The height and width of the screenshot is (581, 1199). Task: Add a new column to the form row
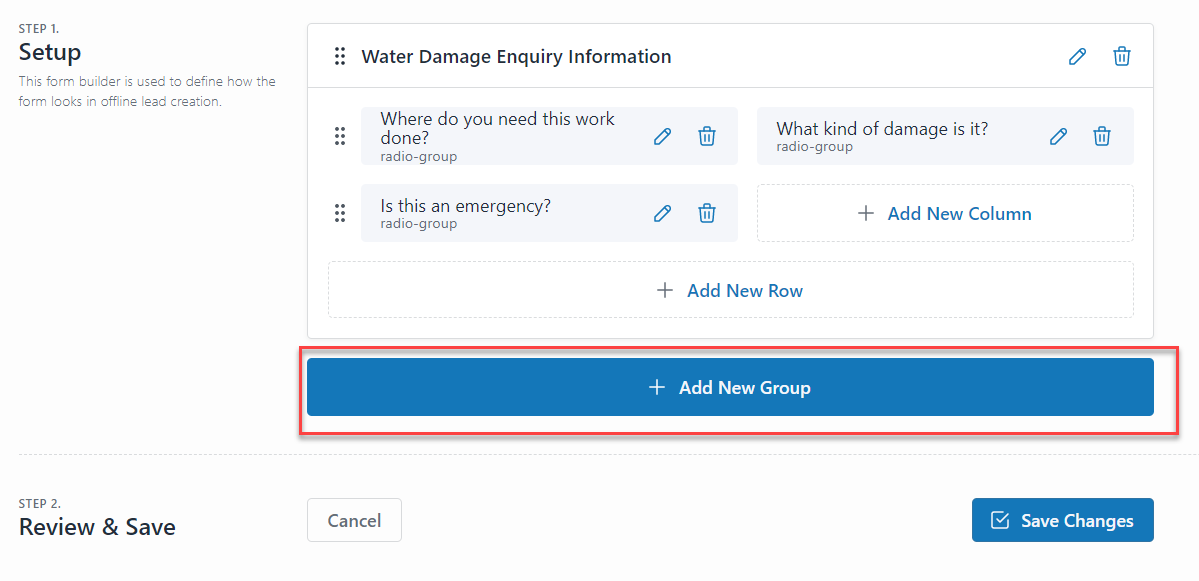click(x=944, y=213)
